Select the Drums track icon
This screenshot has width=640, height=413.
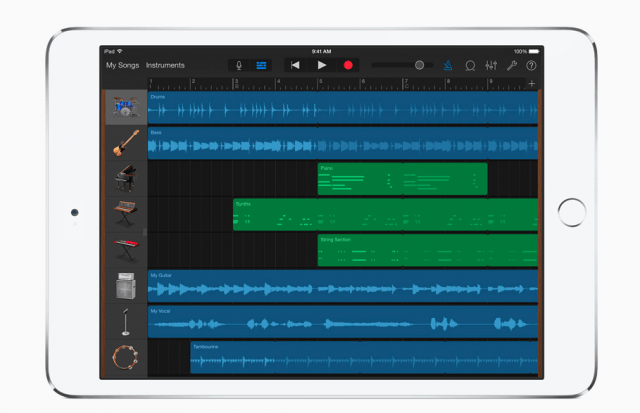[x=126, y=107]
